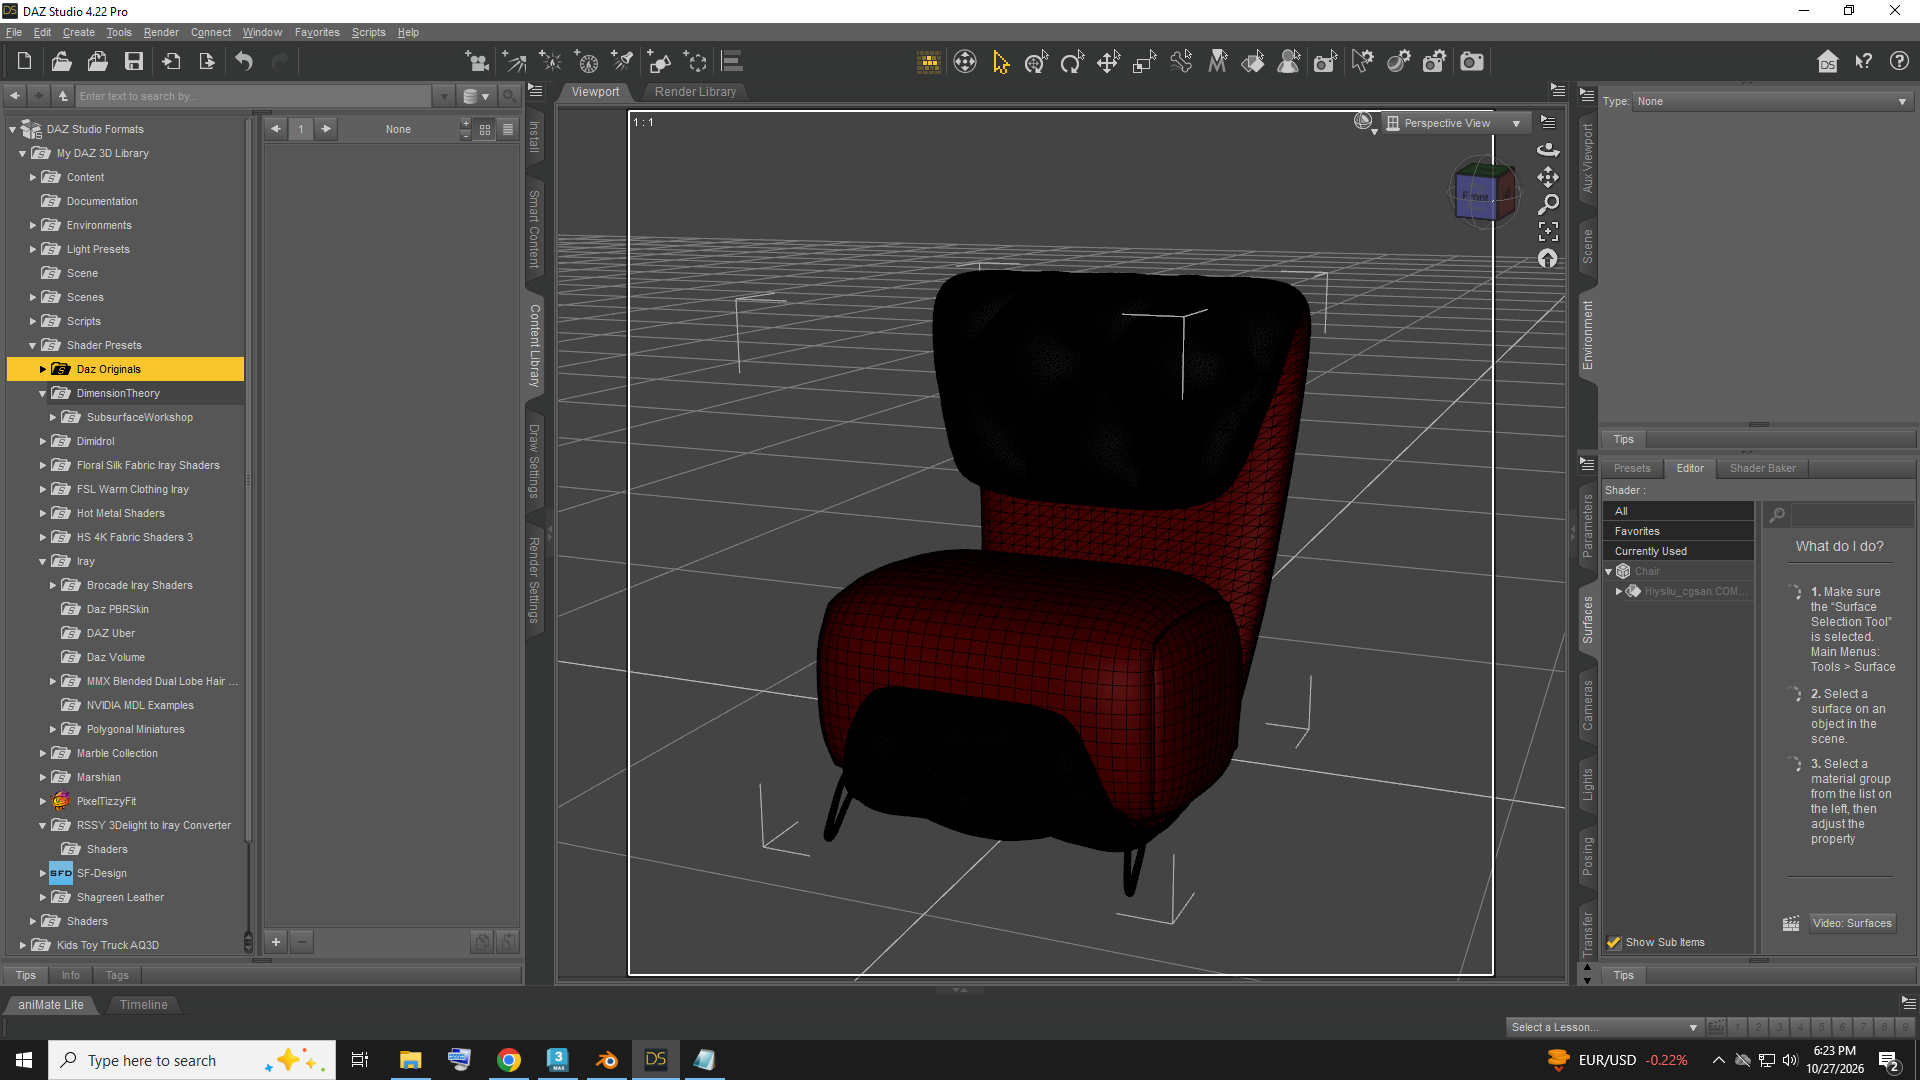Toggle the Show Sub Items checkbox

(1613, 942)
